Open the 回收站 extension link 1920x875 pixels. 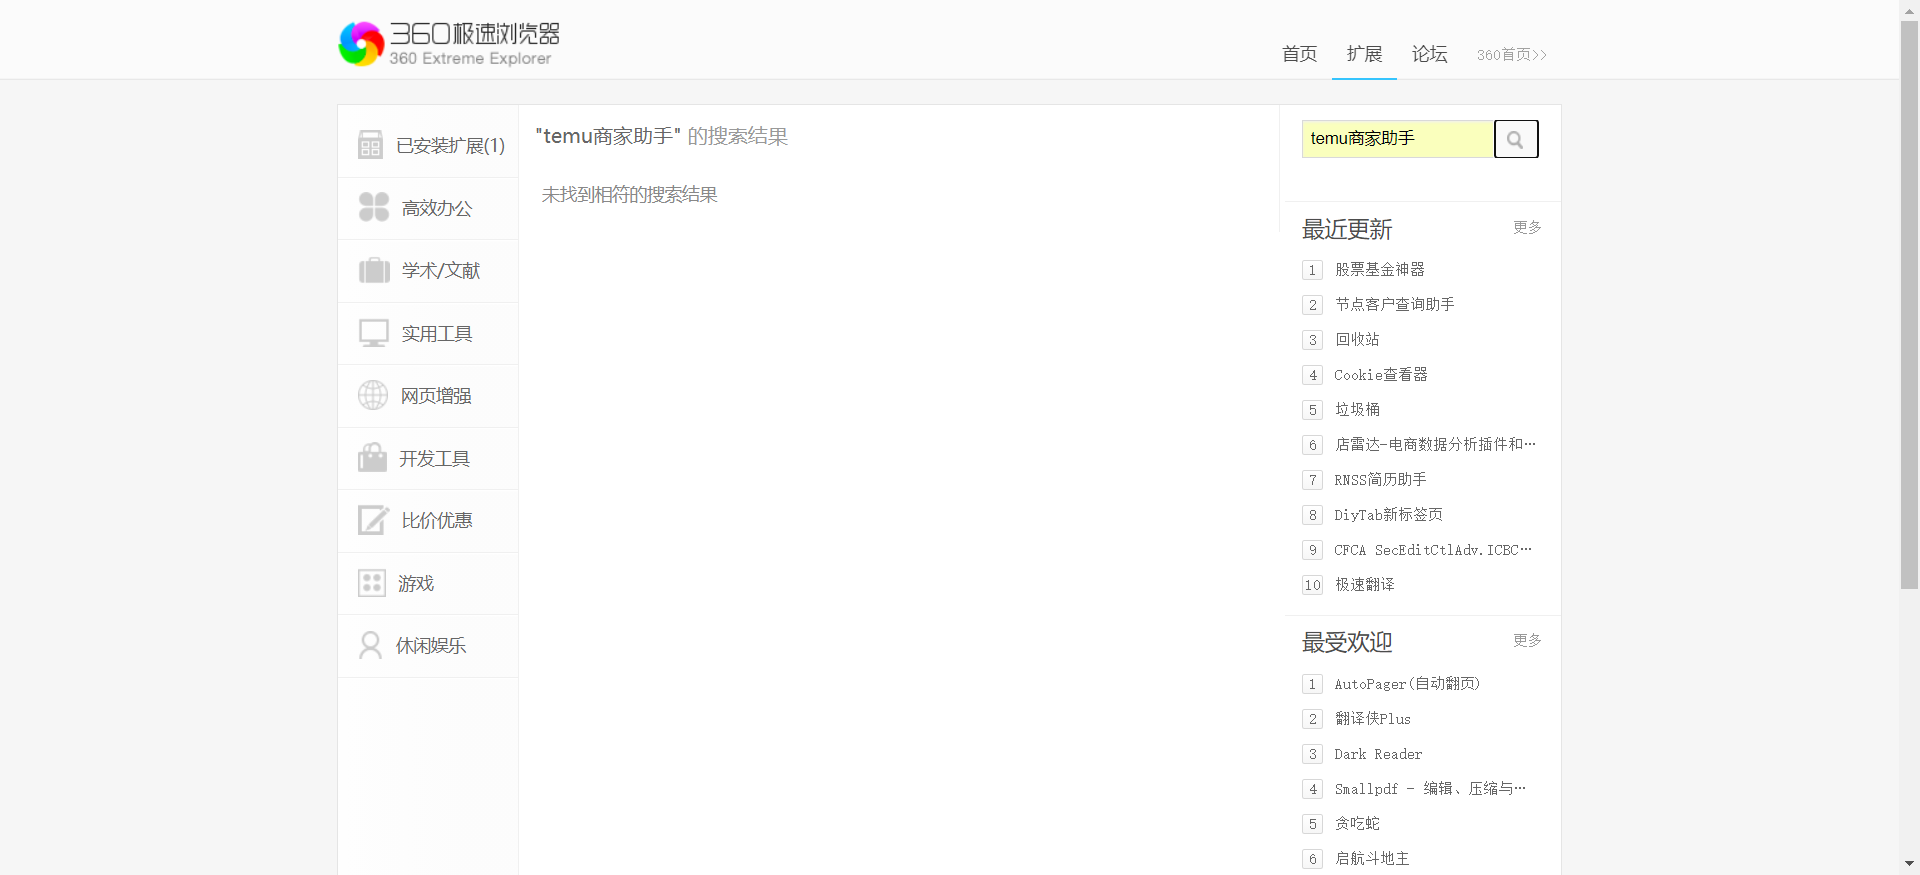(x=1357, y=340)
